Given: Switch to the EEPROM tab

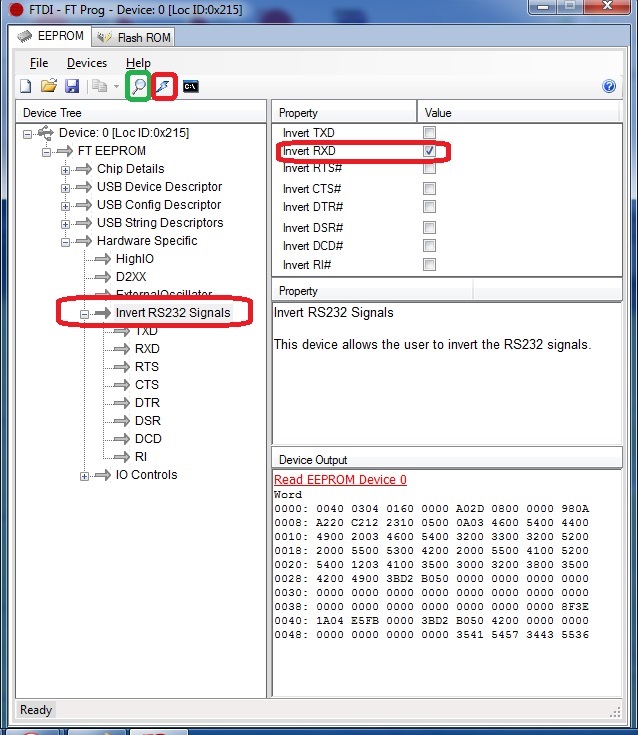Looking at the screenshot, I should click(x=50, y=36).
